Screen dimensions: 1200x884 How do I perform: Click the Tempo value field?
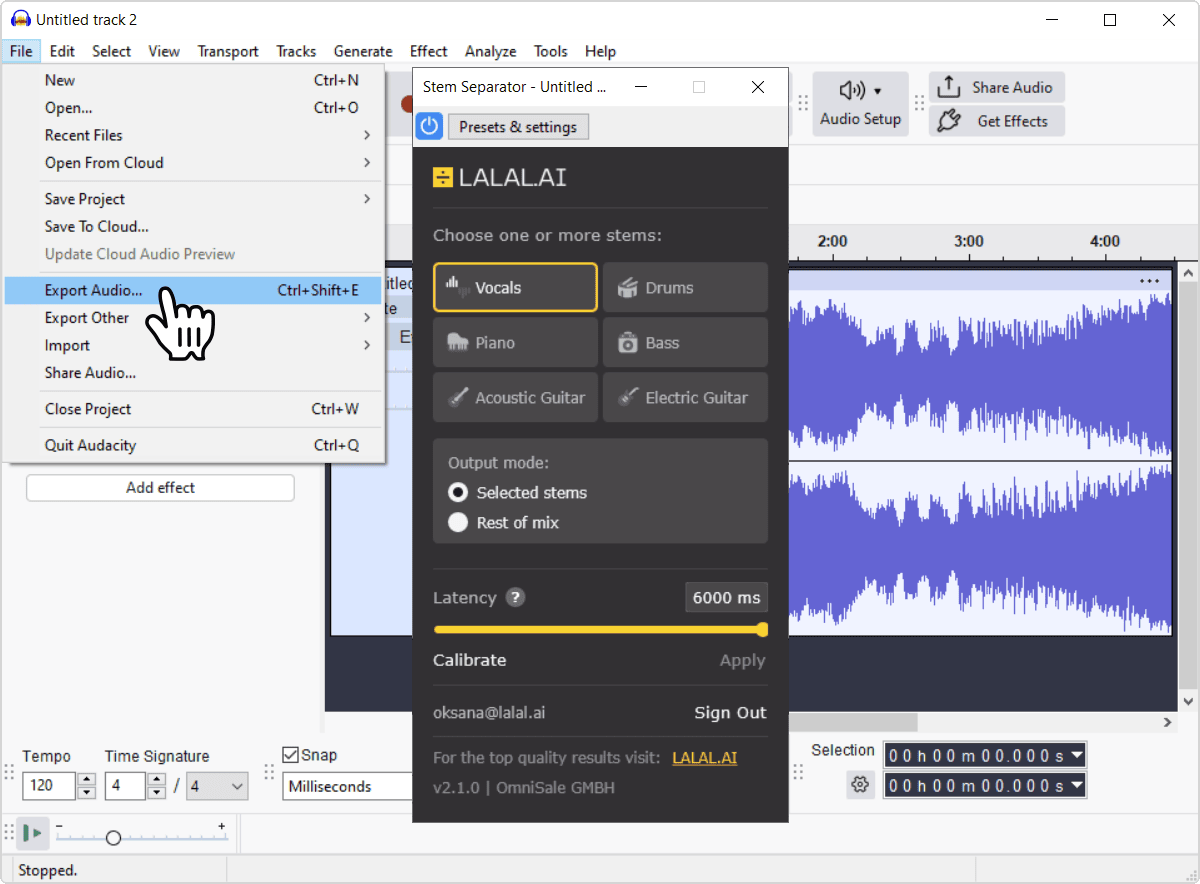pos(48,786)
